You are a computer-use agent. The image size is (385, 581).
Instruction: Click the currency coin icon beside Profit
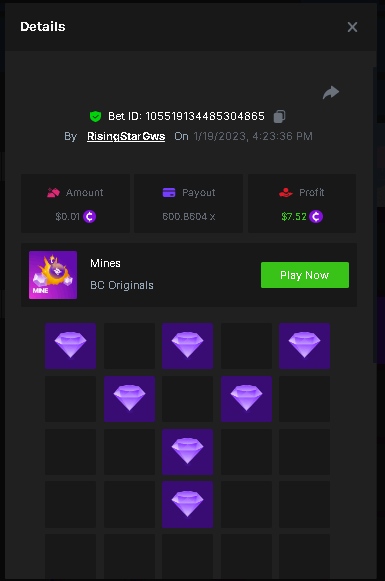point(316,216)
